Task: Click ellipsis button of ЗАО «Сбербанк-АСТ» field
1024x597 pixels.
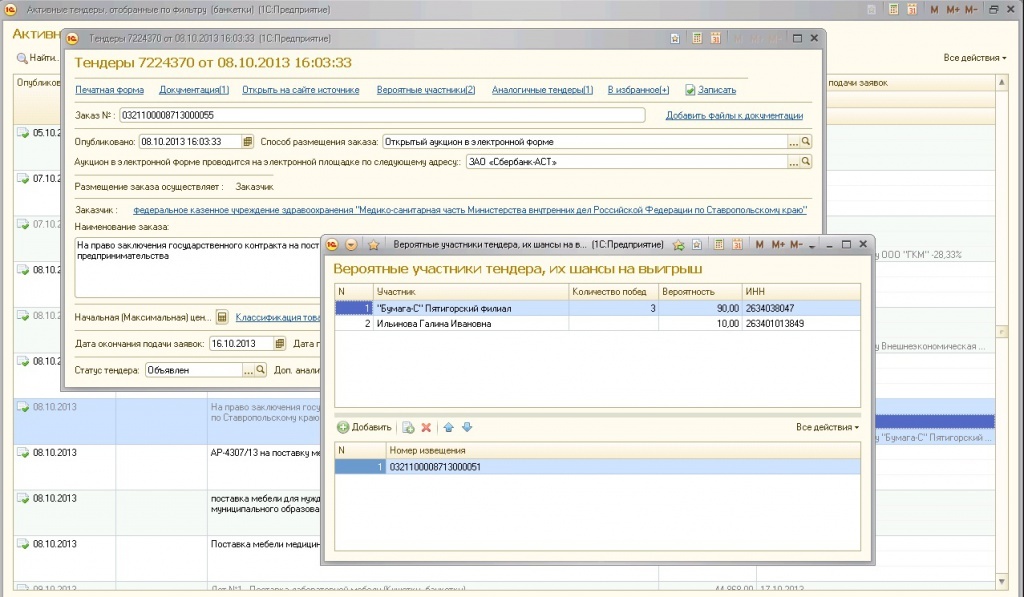Action: (793, 162)
